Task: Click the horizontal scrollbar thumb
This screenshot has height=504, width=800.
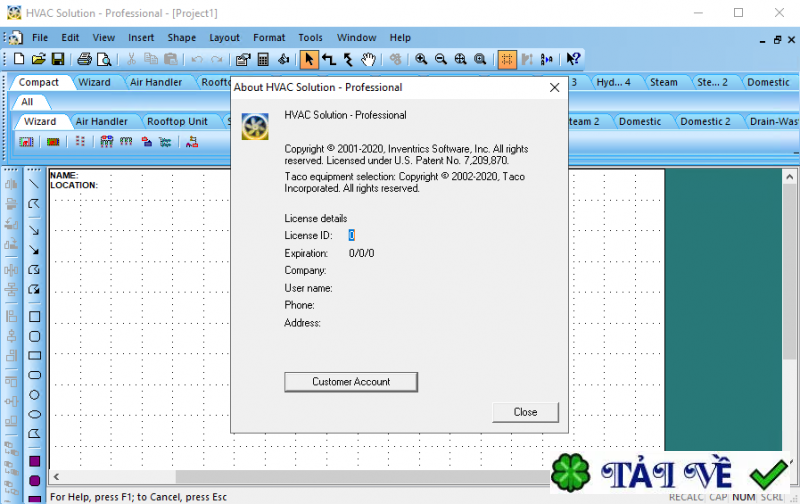Action: (x=362, y=477)
